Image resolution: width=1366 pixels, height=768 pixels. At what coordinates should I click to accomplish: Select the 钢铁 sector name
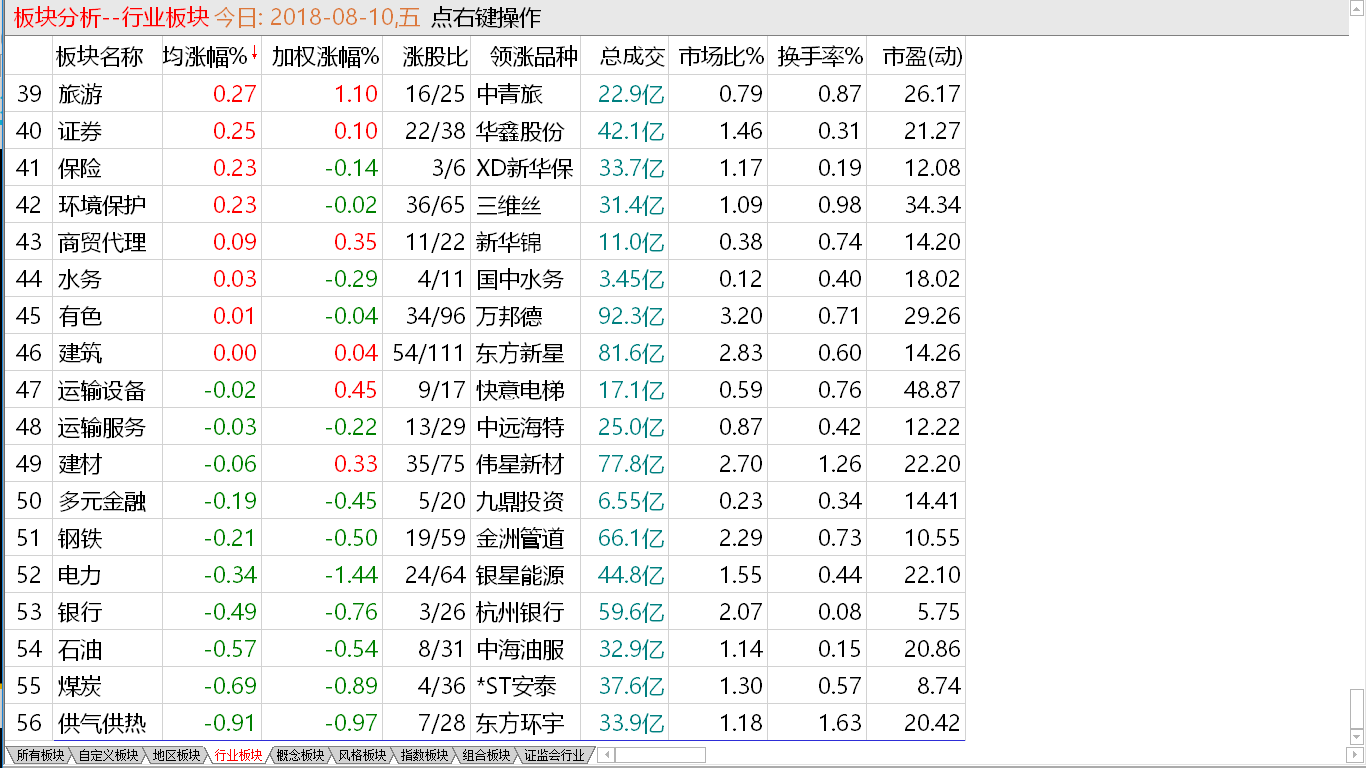click(80, 538)
